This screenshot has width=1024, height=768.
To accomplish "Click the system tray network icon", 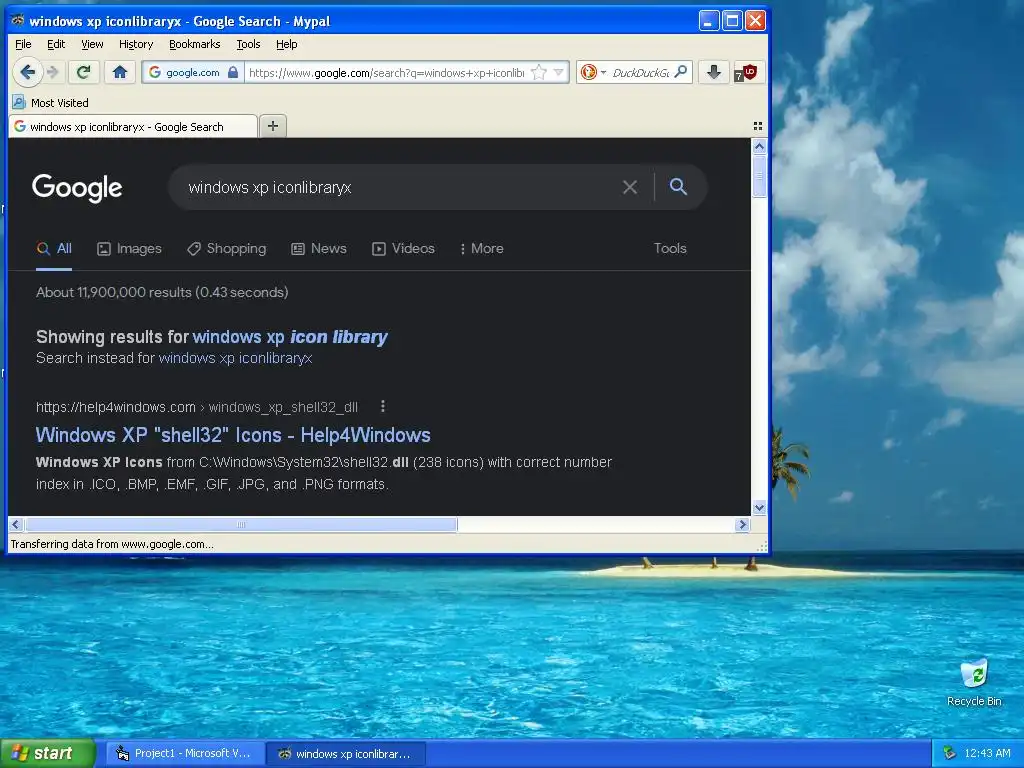I will tap(950, 754).
